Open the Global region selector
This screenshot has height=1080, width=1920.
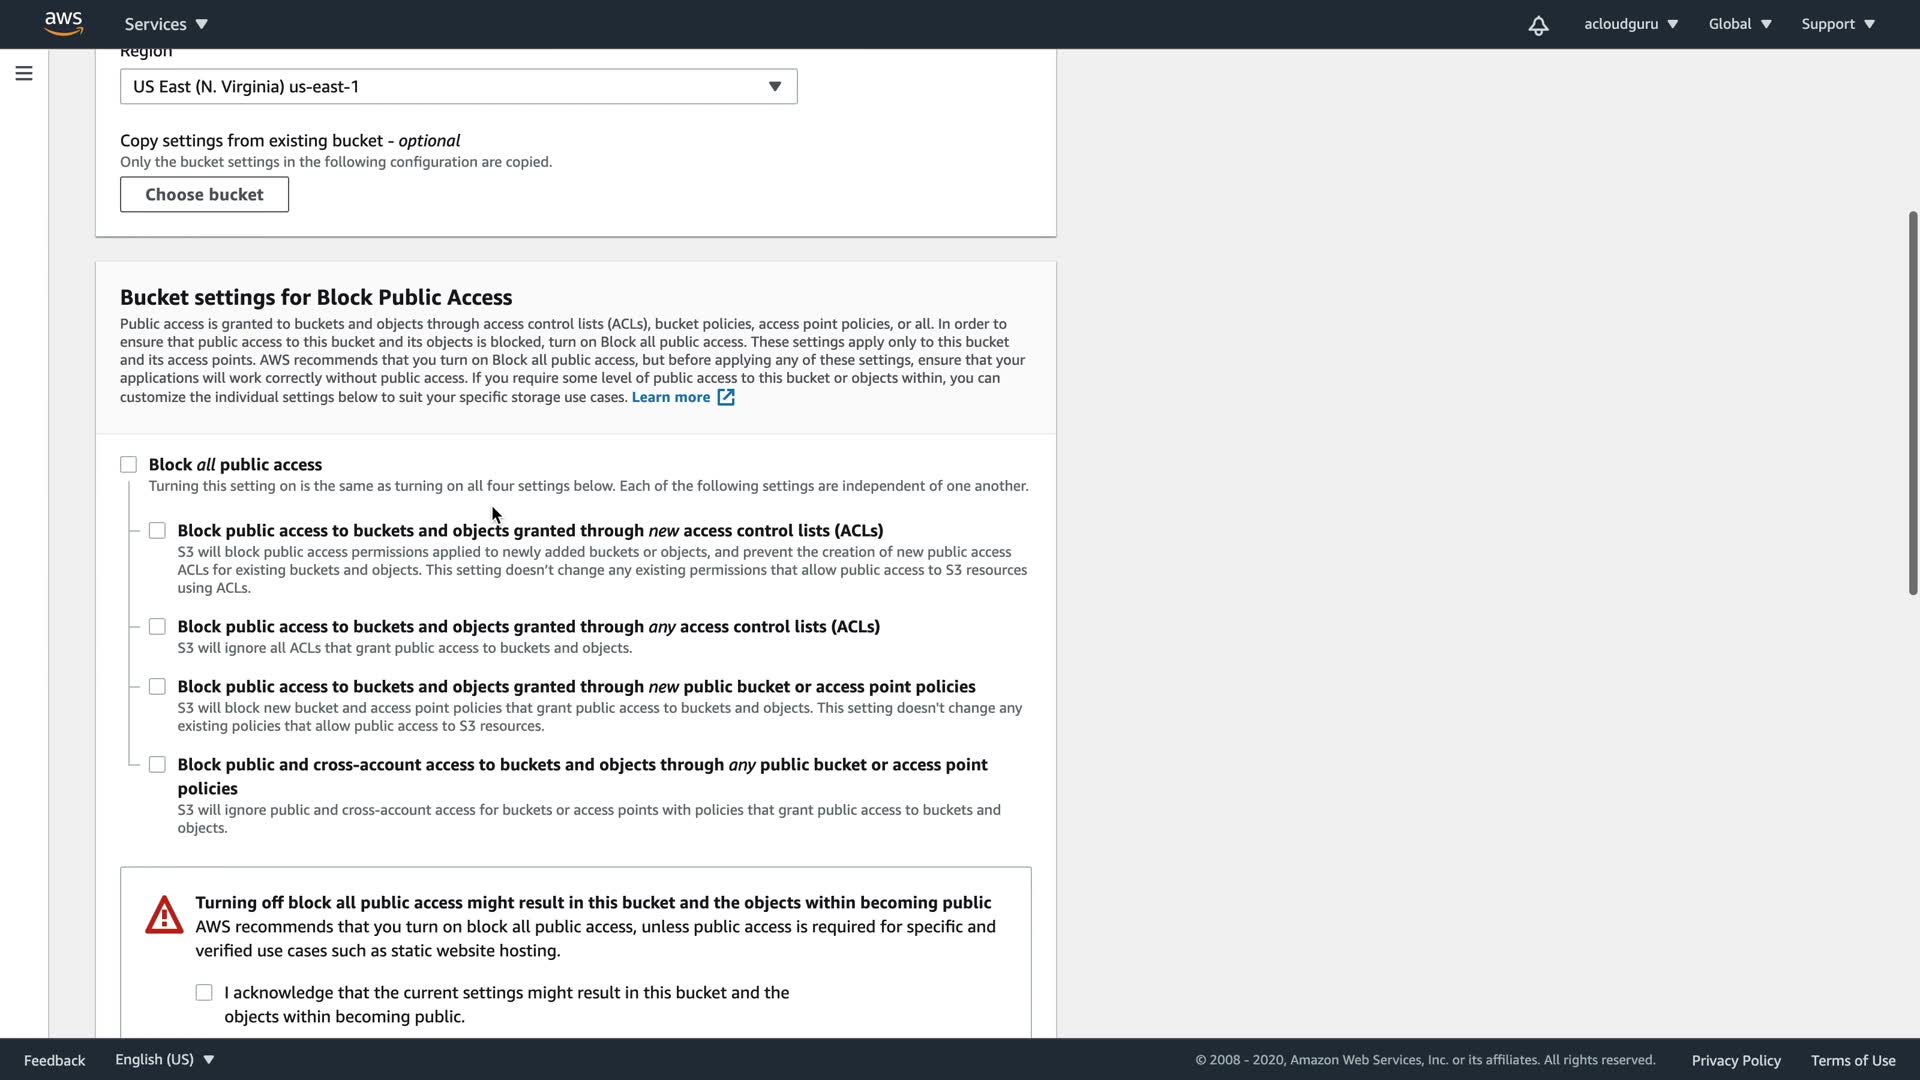1739,24
